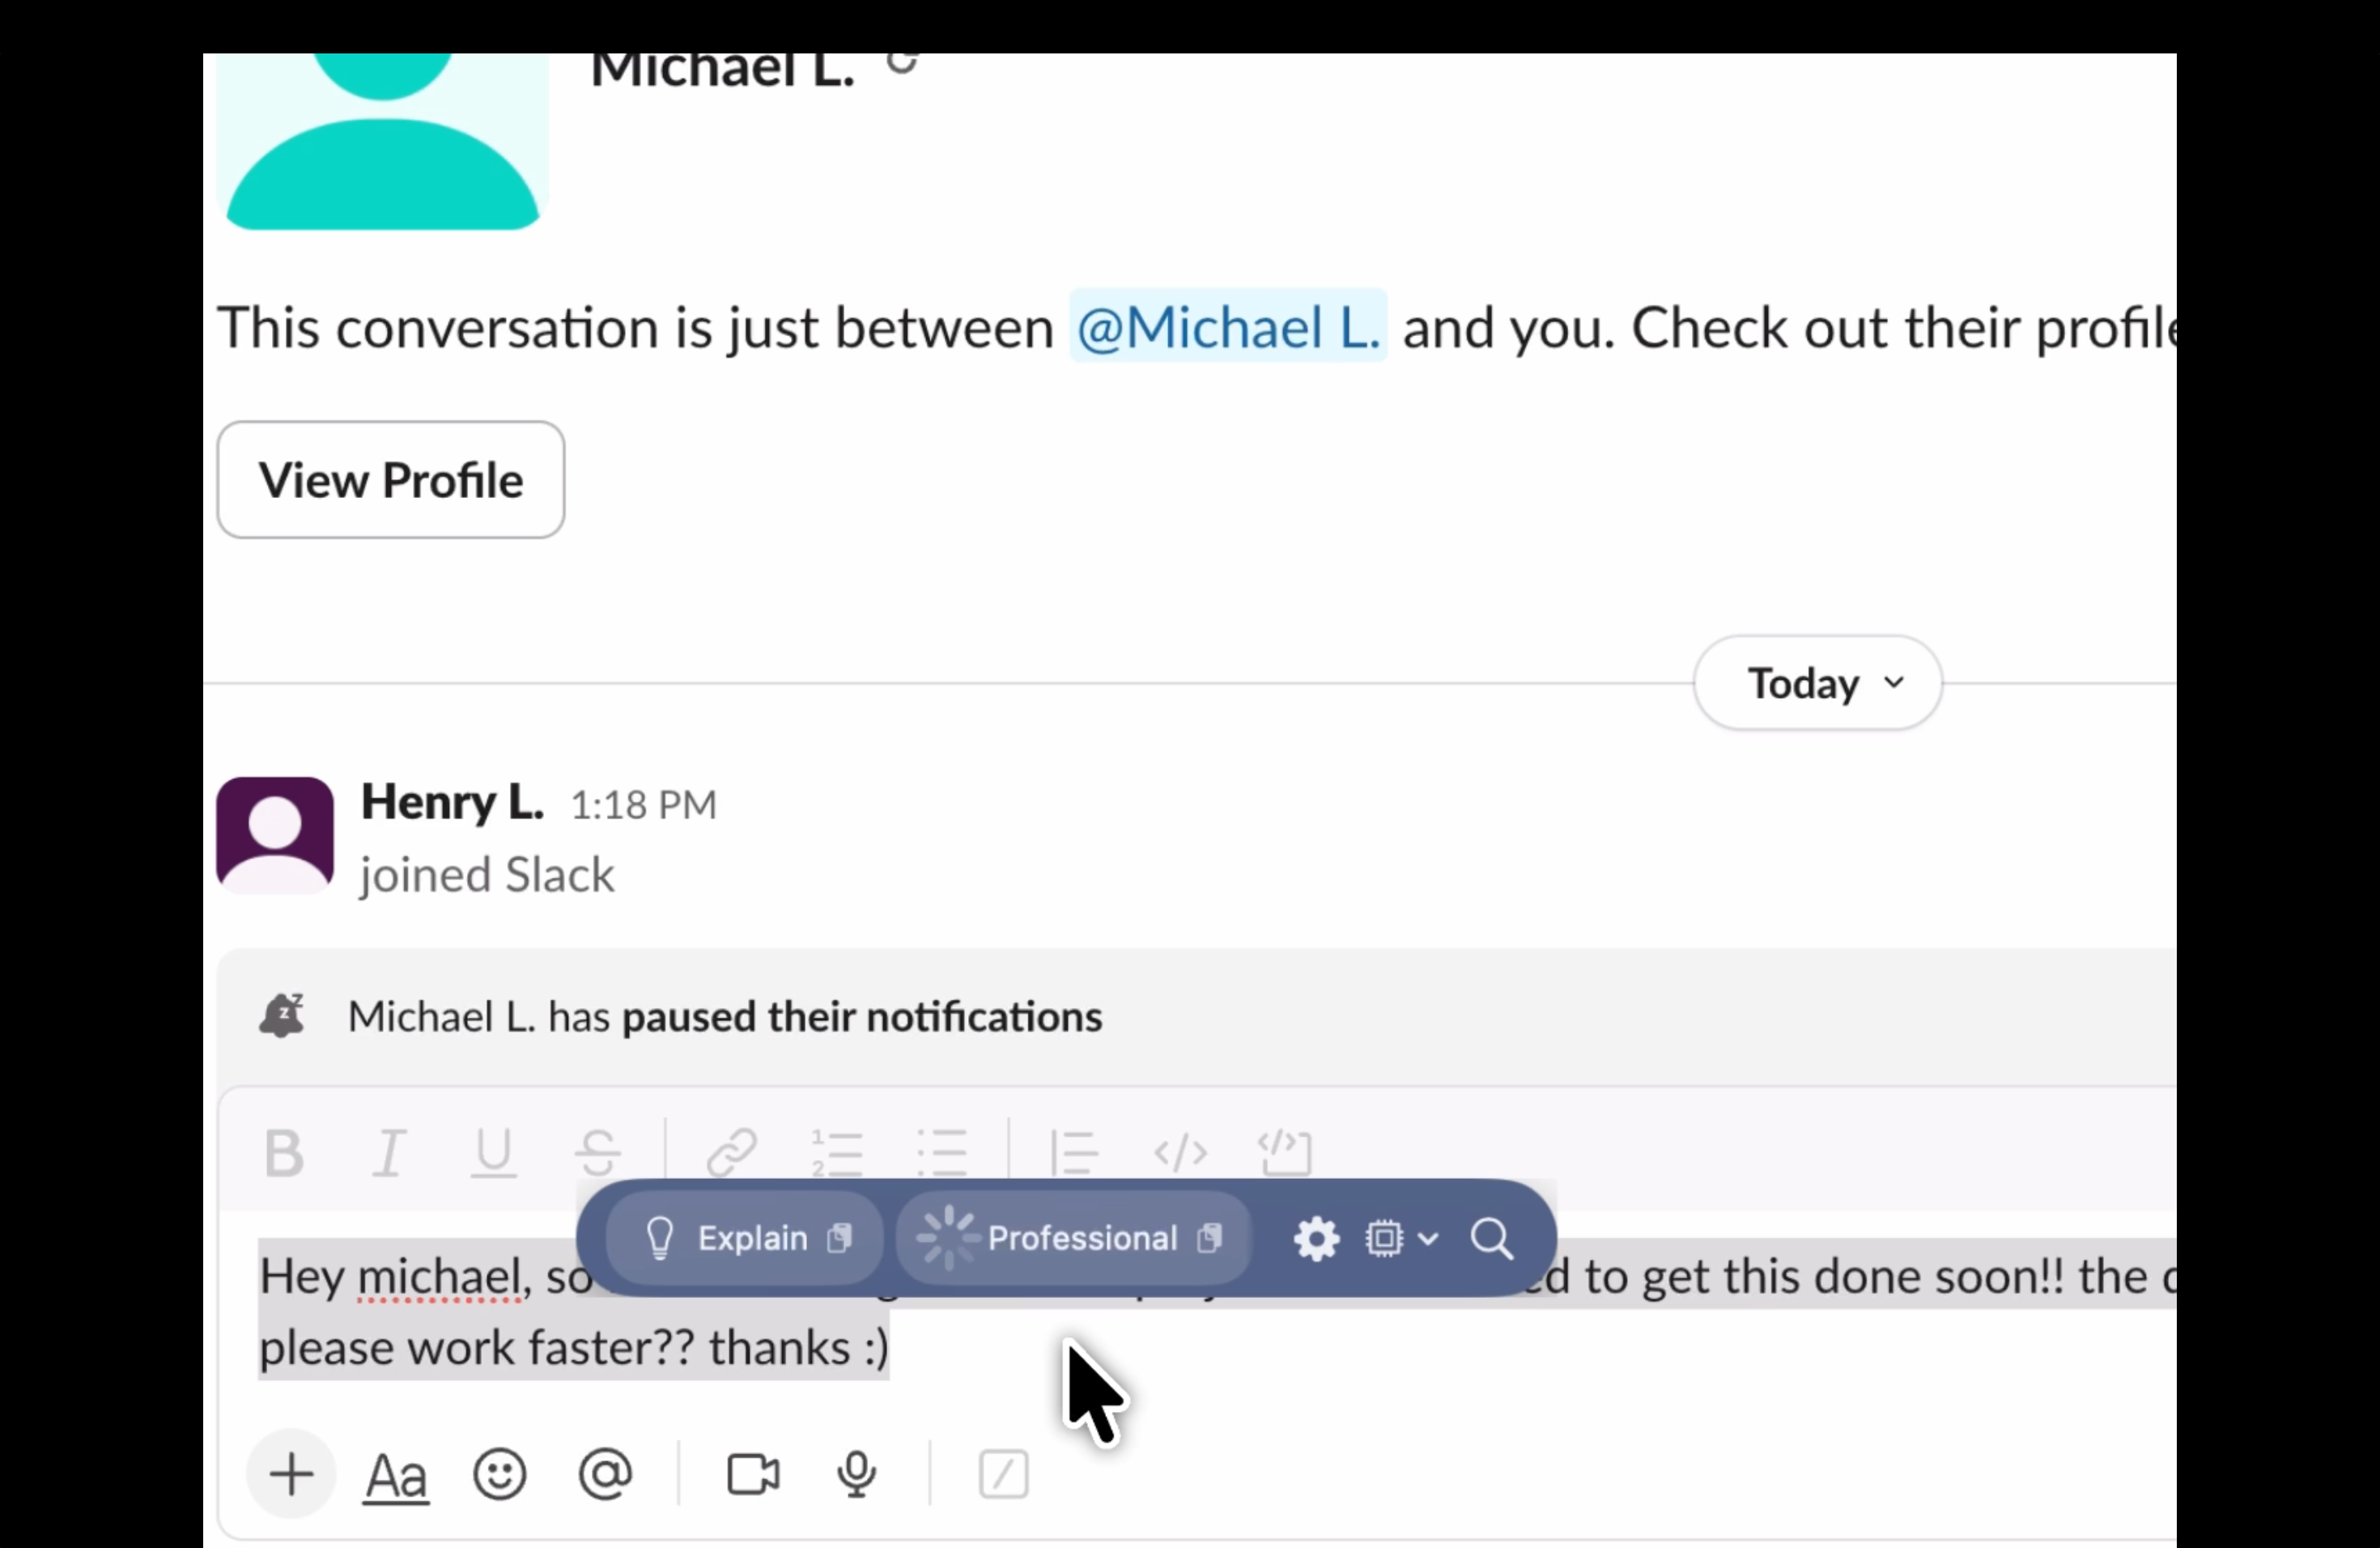Screen dimensions: 2380x1548
Task: Toggle bold formatting in message composer
Action: pyautogui.click(x=284, y=1153)
